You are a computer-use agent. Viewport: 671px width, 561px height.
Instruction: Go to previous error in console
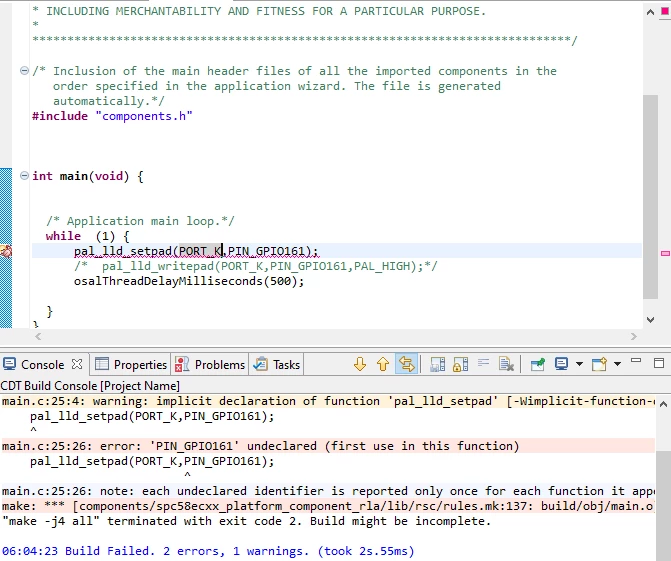pos(383,365)
